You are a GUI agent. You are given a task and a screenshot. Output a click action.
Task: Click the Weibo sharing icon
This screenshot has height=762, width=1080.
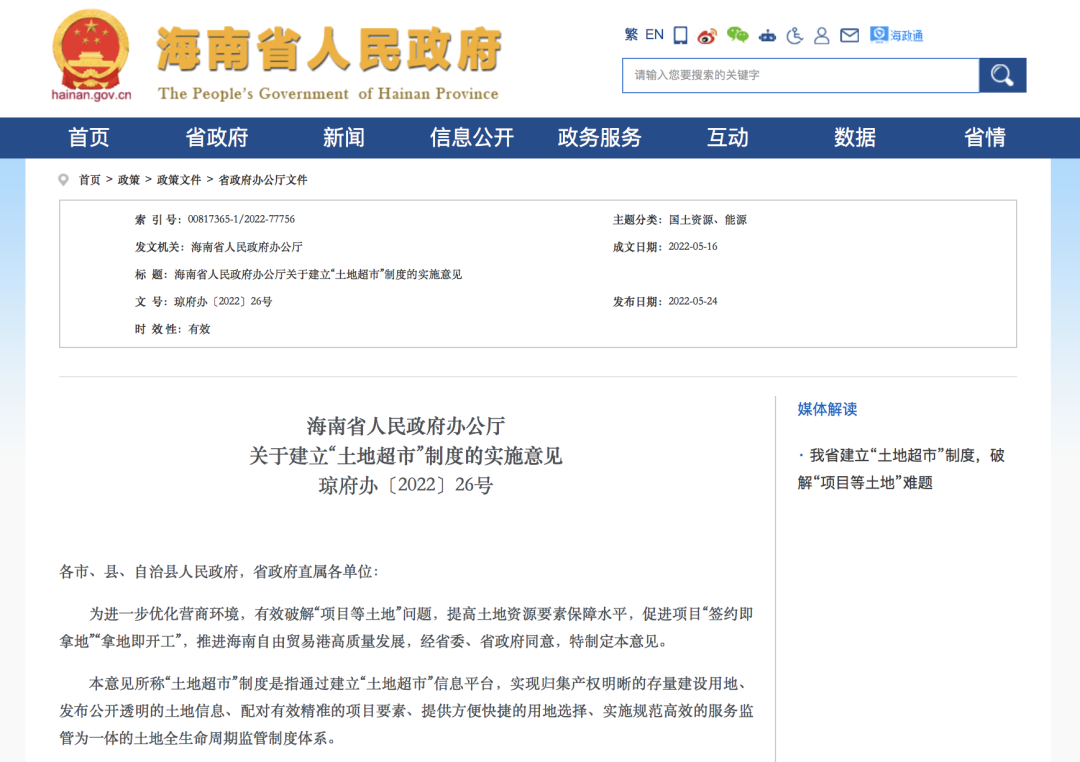click(x=707, y=35)
